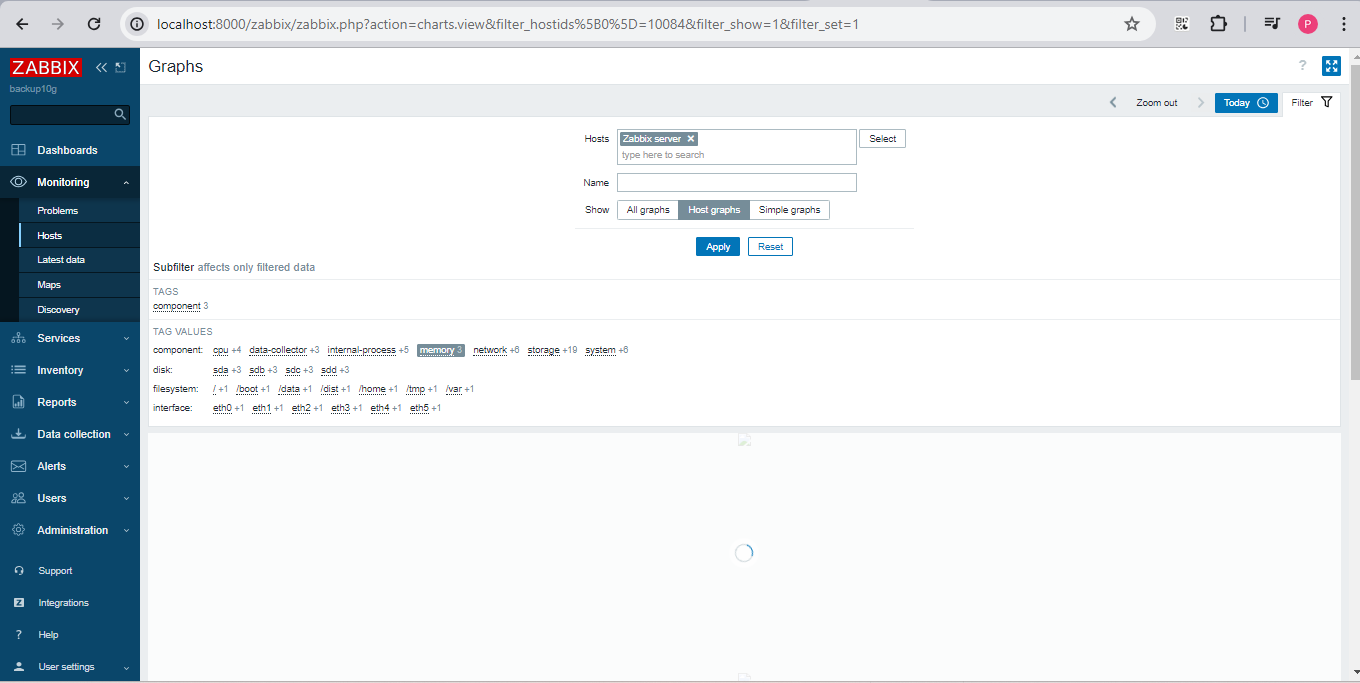
Task: Click the Reset button
Action: tap(770, 247)
